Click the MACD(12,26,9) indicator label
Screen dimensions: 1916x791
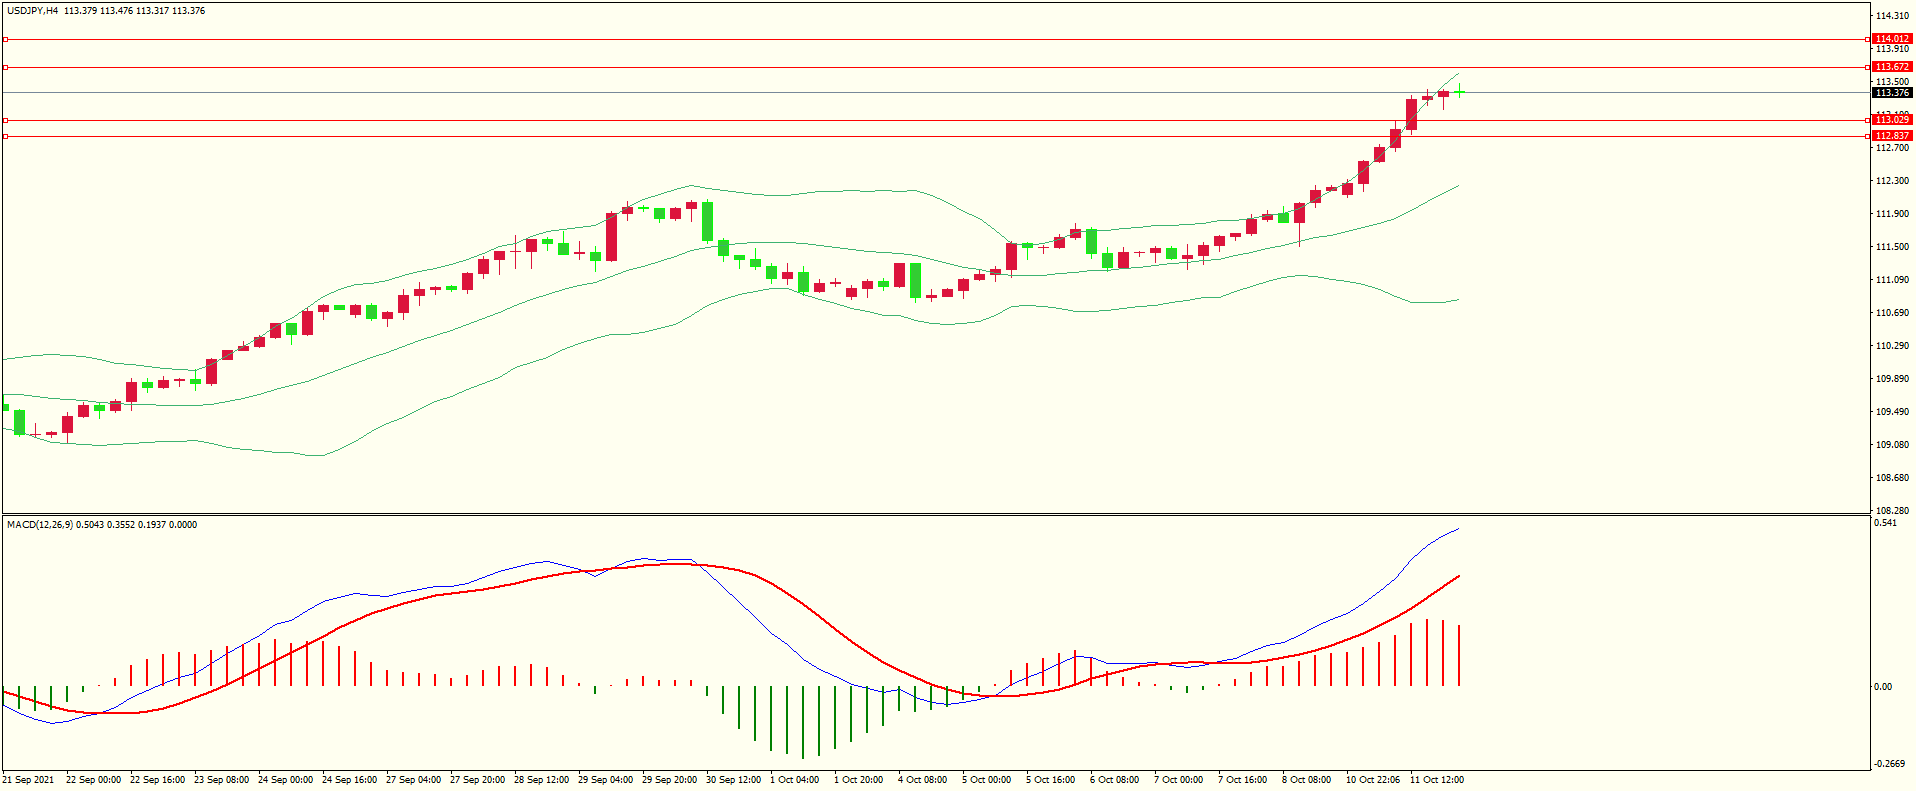(39, 525)
